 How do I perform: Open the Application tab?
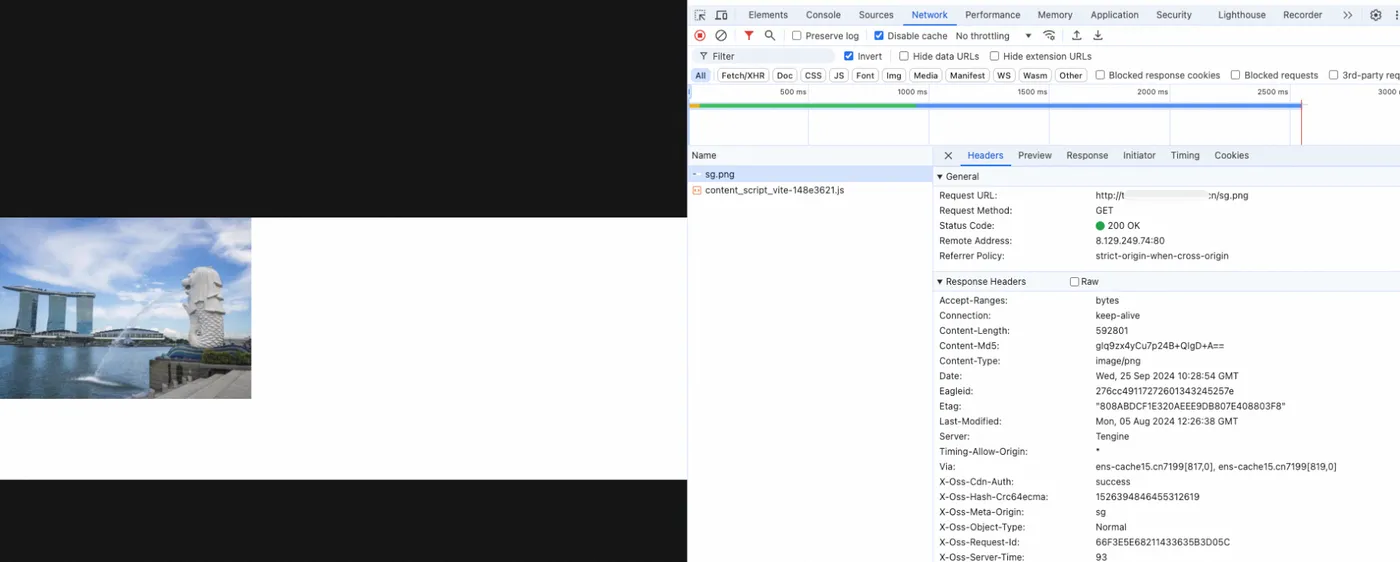pyautogui.click(x=1115, y=15)
